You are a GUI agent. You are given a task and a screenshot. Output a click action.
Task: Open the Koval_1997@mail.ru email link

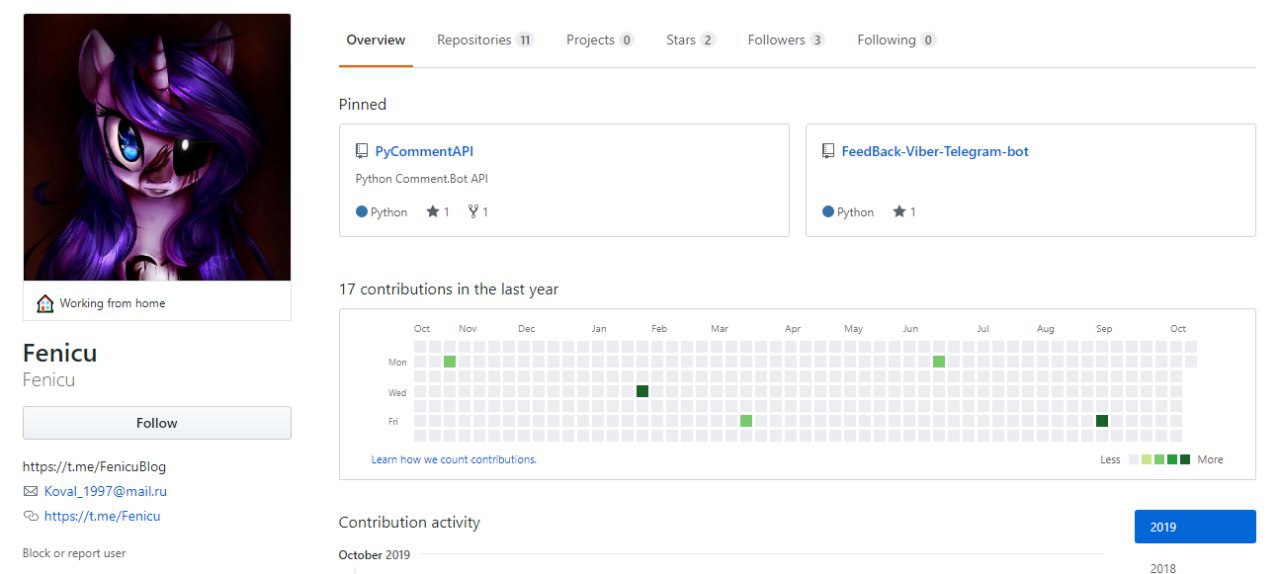click(105, 491)
